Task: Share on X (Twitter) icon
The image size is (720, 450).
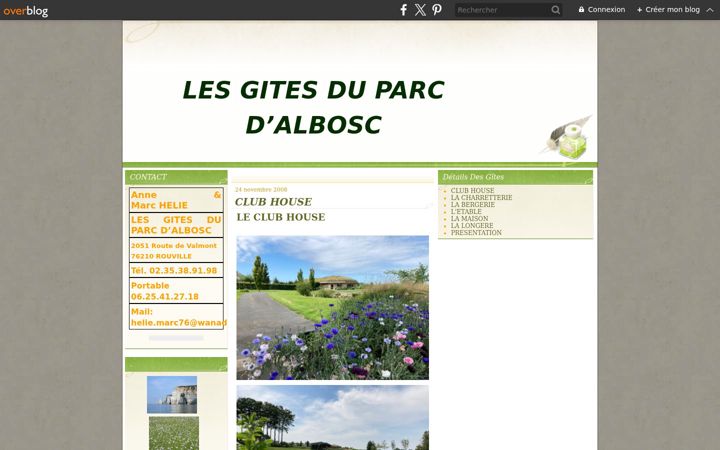Action: (420, 10)
